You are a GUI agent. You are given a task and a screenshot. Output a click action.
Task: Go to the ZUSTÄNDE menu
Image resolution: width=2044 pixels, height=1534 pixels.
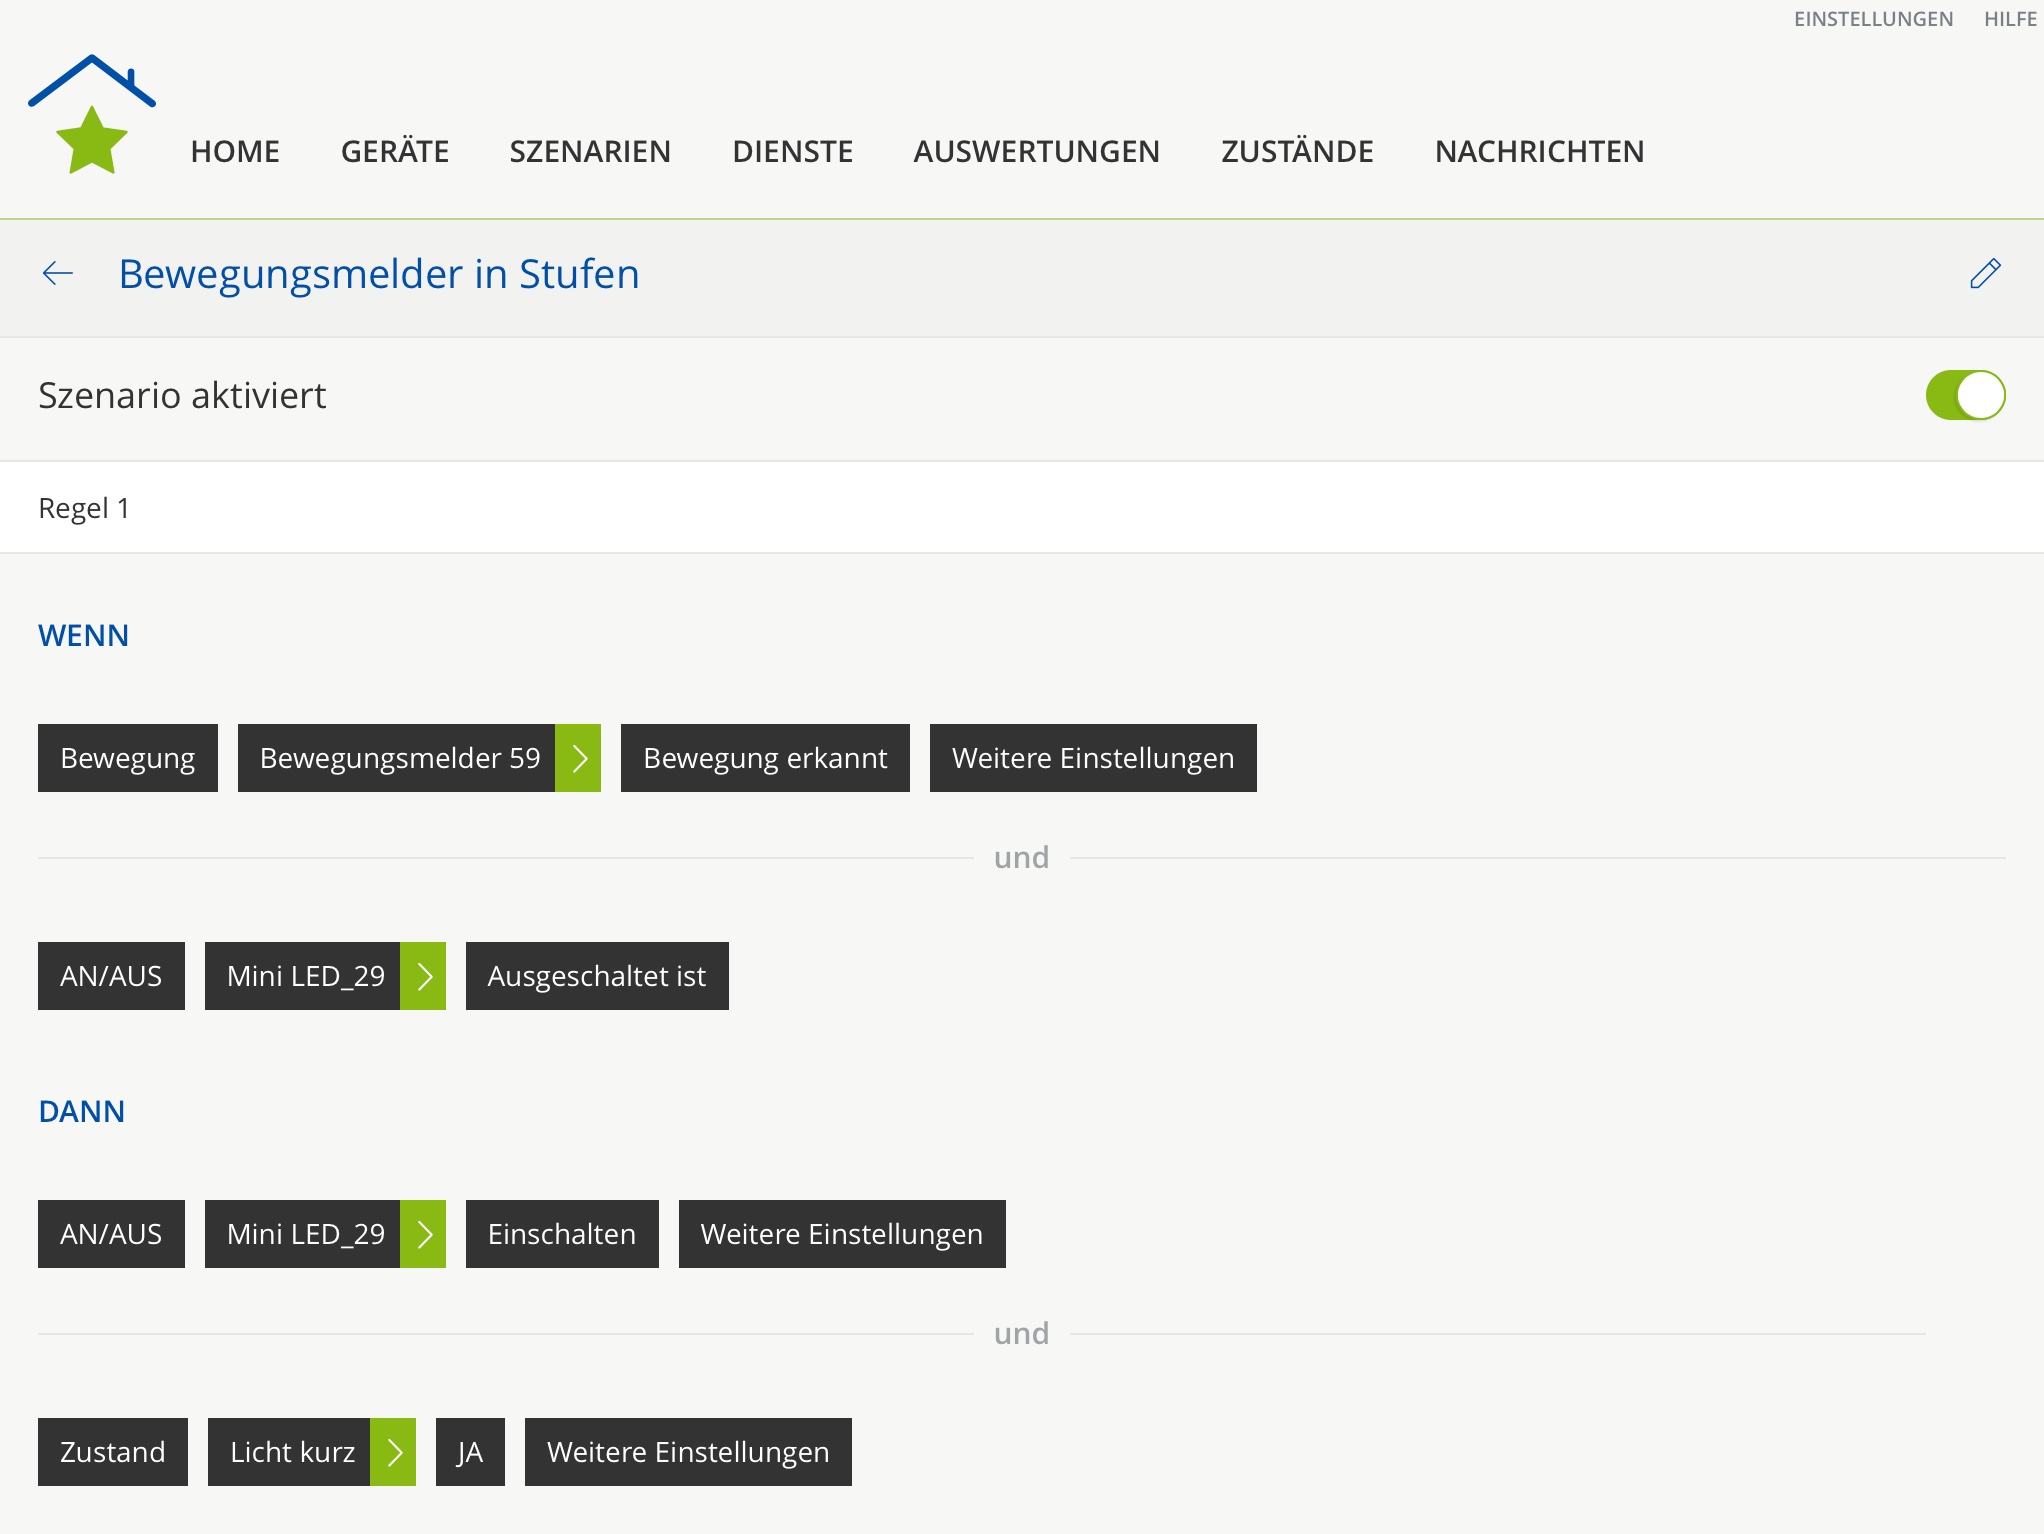coord(1297,151)
